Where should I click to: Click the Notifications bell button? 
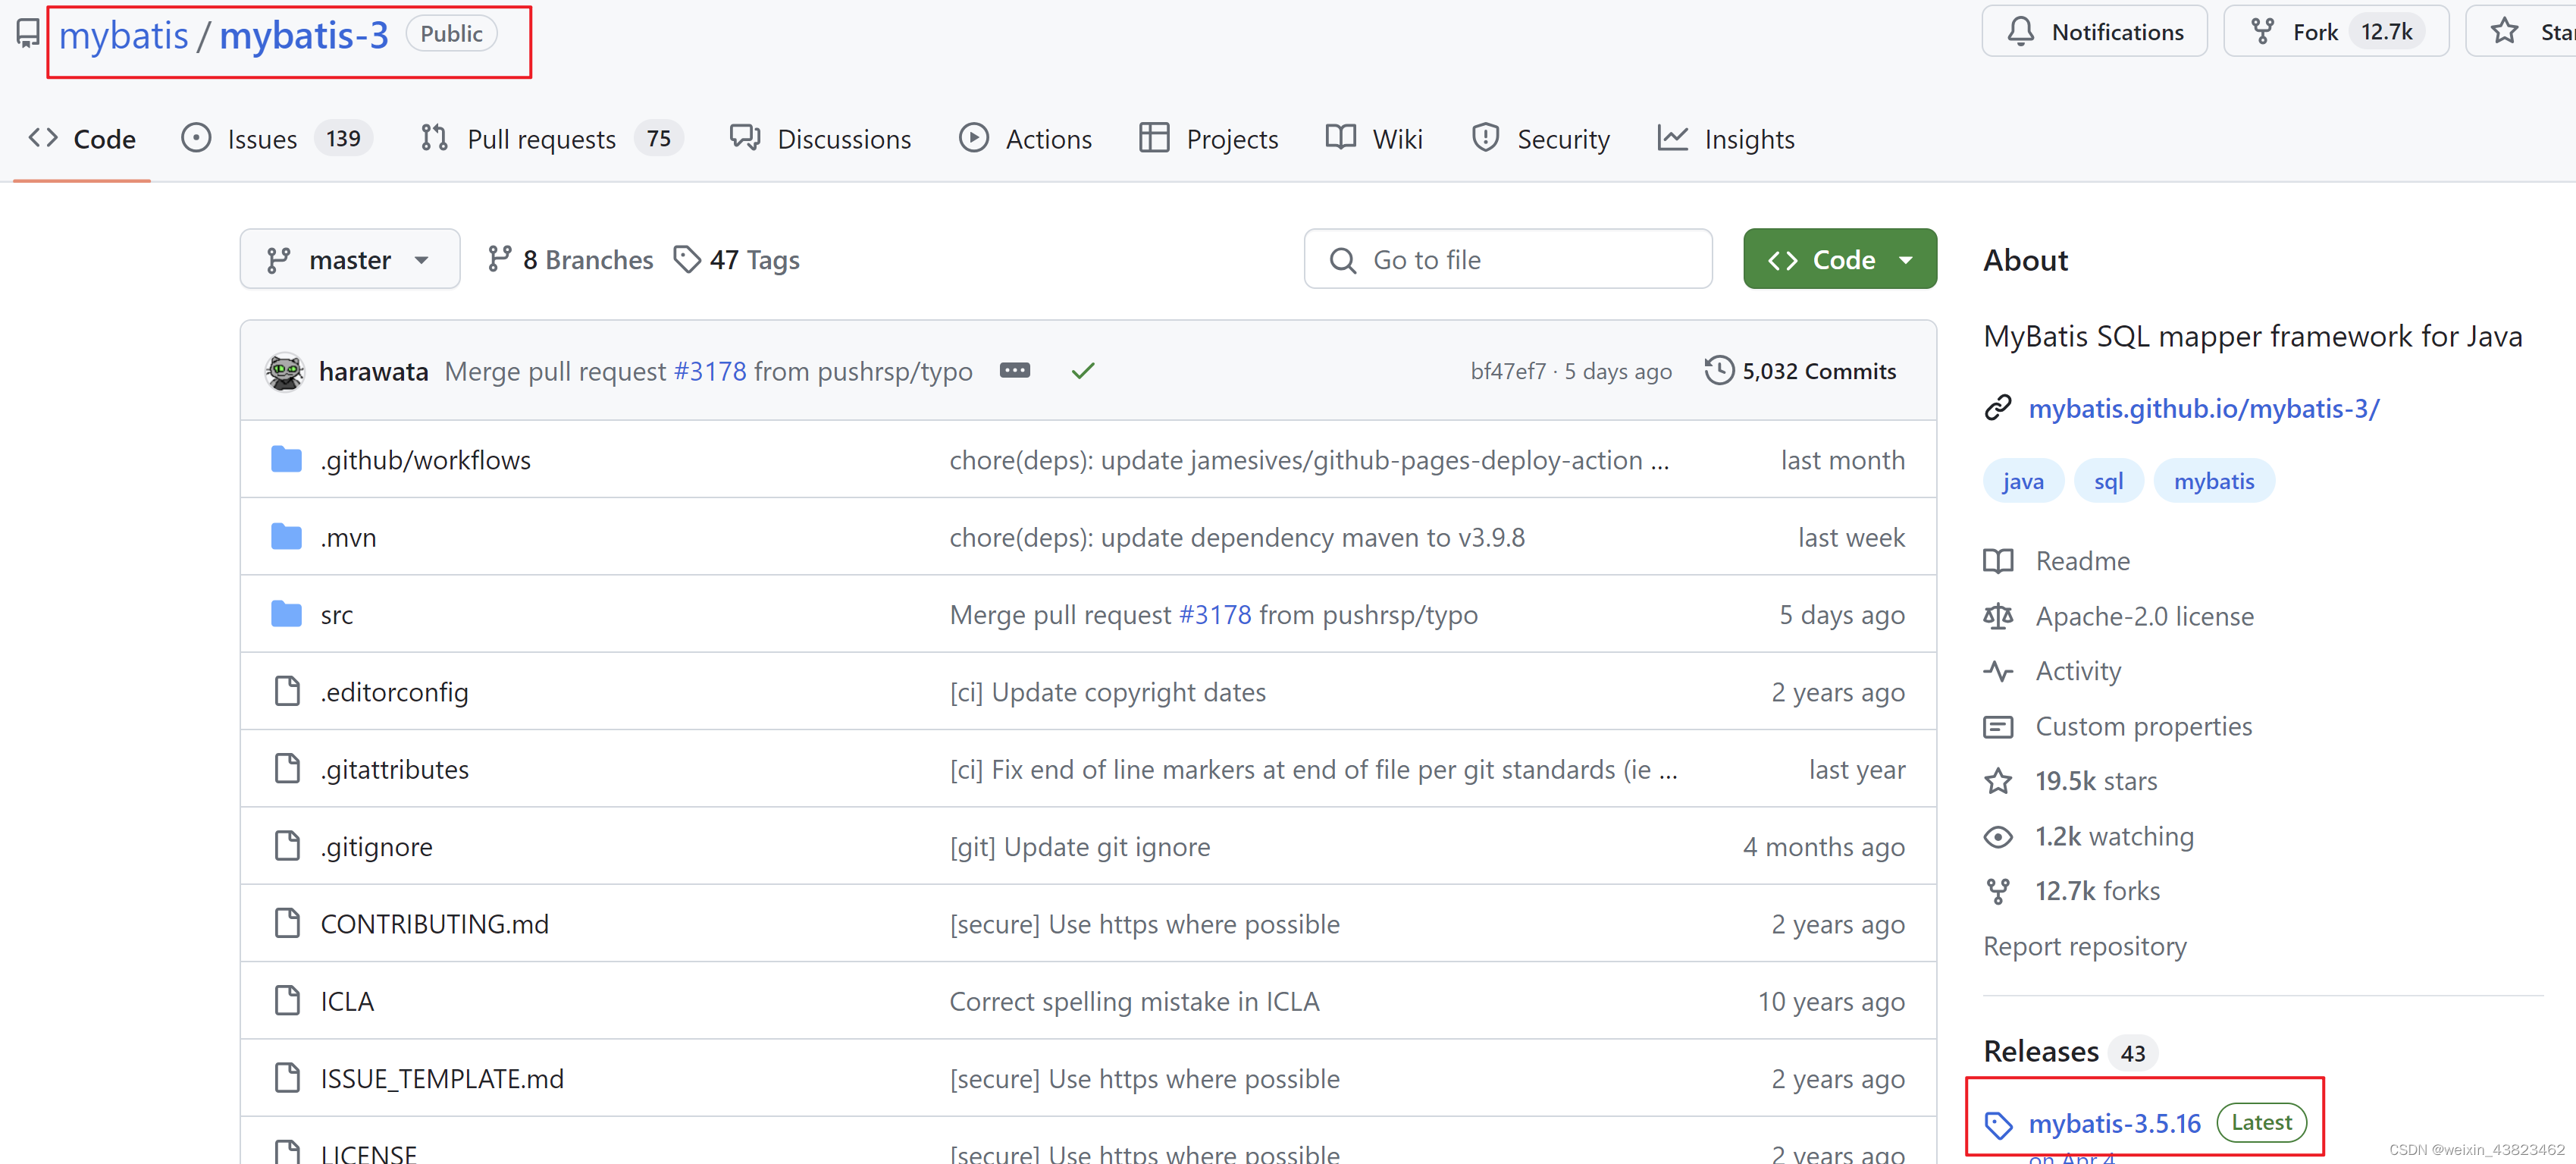[x=2094, y=32]
